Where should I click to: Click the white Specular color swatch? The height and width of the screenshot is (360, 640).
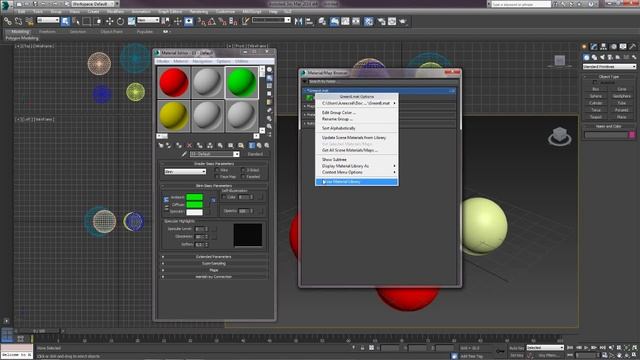[194, 212]
